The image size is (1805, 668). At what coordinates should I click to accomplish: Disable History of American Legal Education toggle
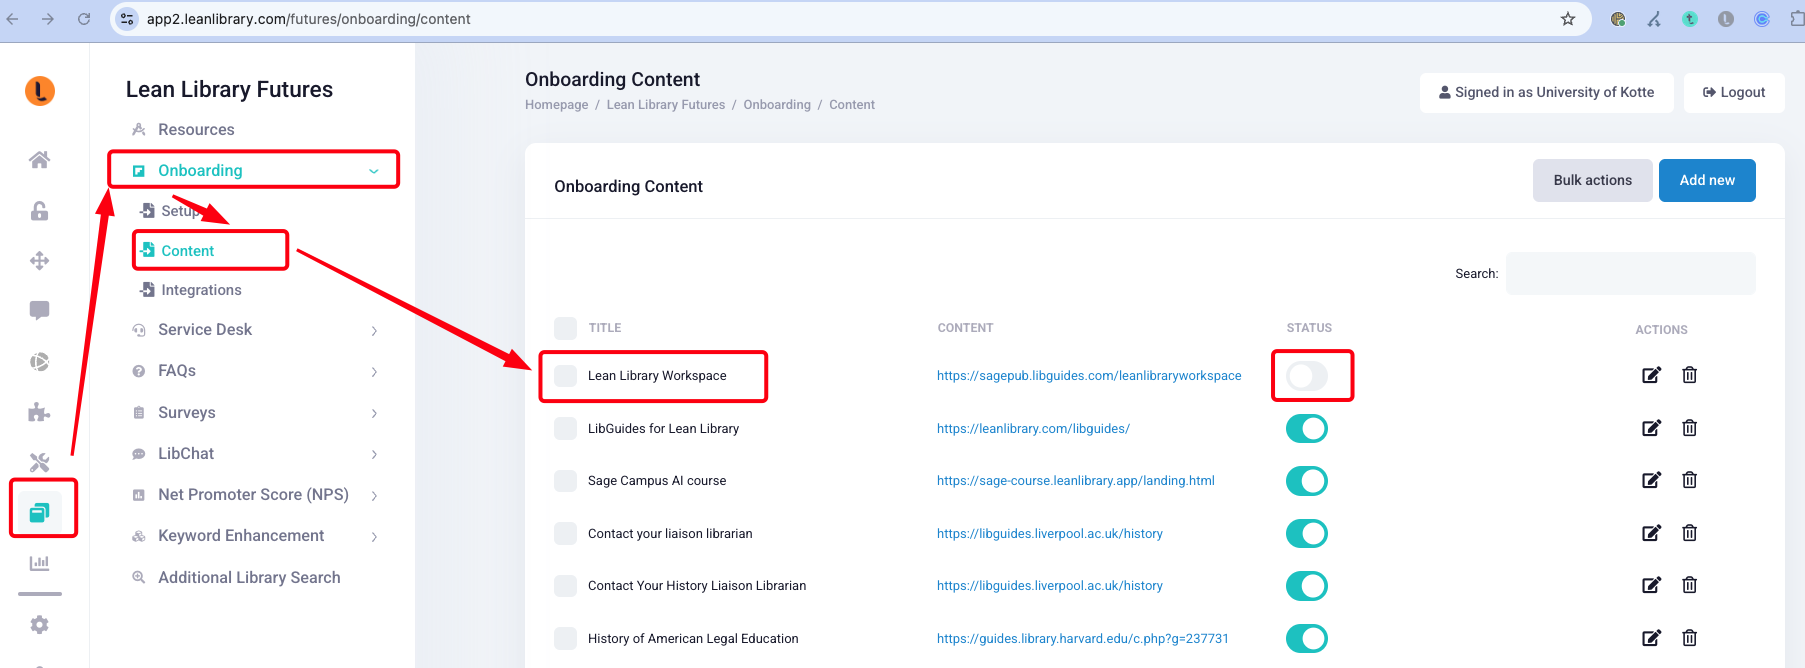click(1307, 638)
